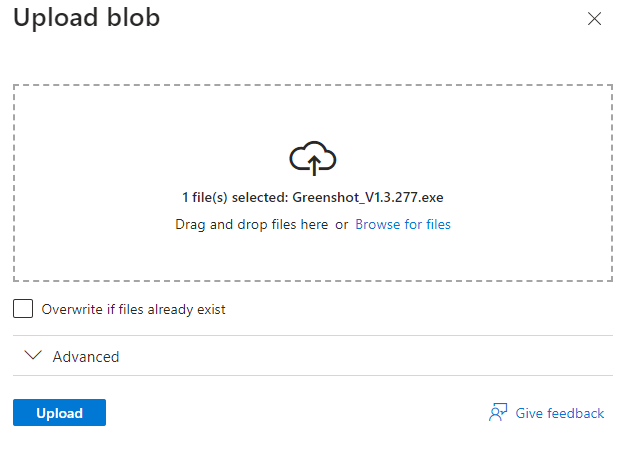Click empty space inside the dashed drop zone
The width and height of the screenshot is (623, 468).
coord(120,140)
